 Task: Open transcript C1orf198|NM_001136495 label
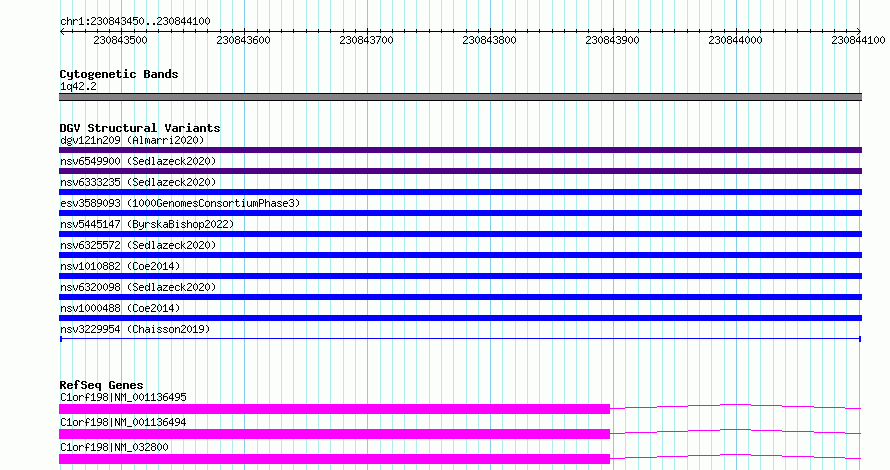point(123,397)
